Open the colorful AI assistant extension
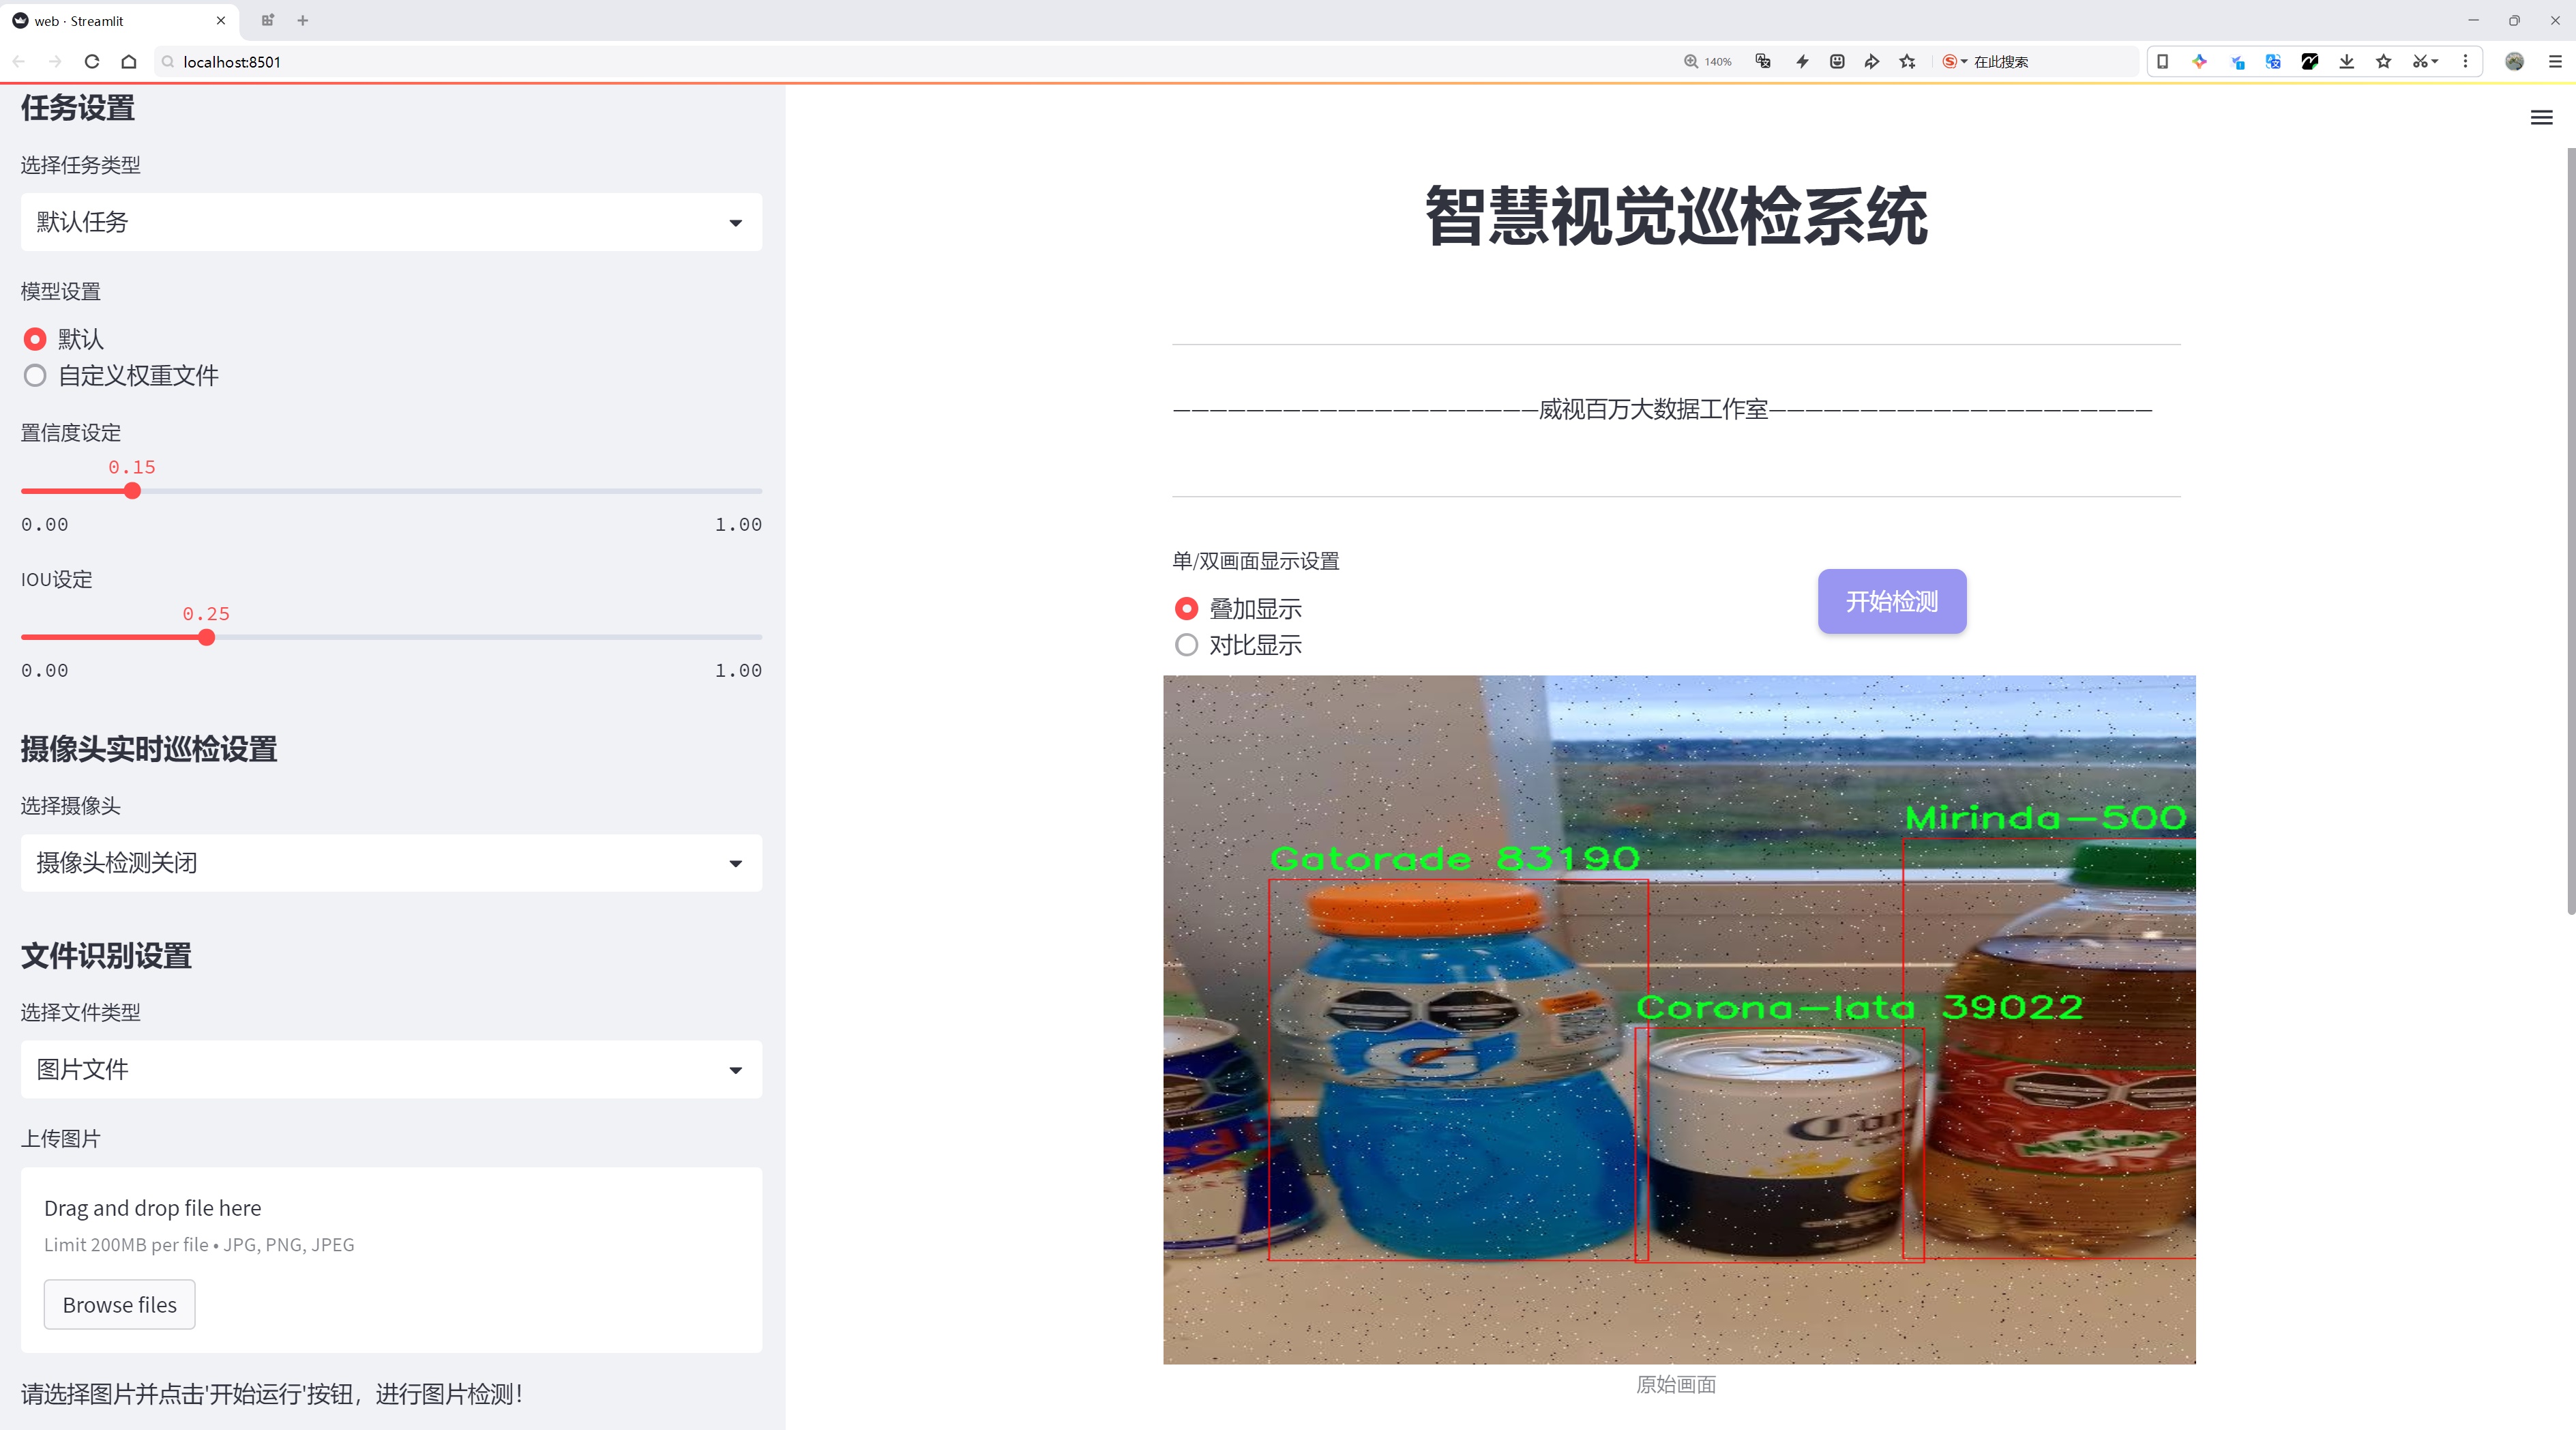 pos(2199,62)
